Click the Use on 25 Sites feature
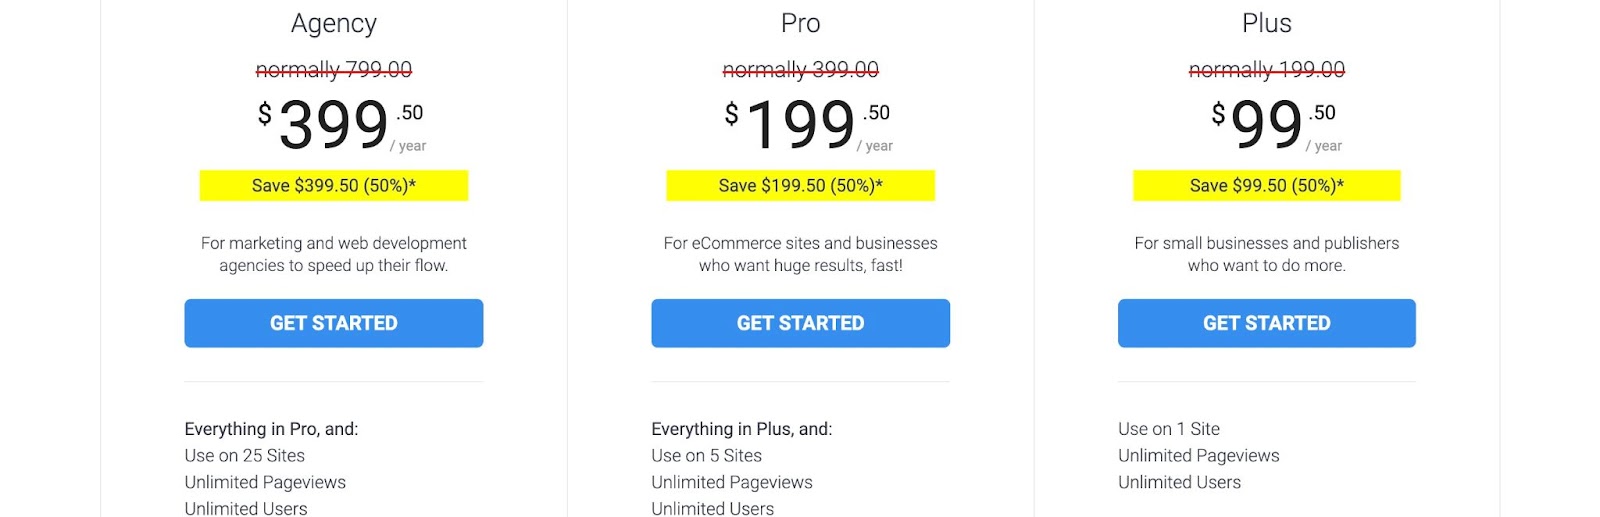Image resolution: width=1600 pixels, height=517 pixels. pos(245,455)
